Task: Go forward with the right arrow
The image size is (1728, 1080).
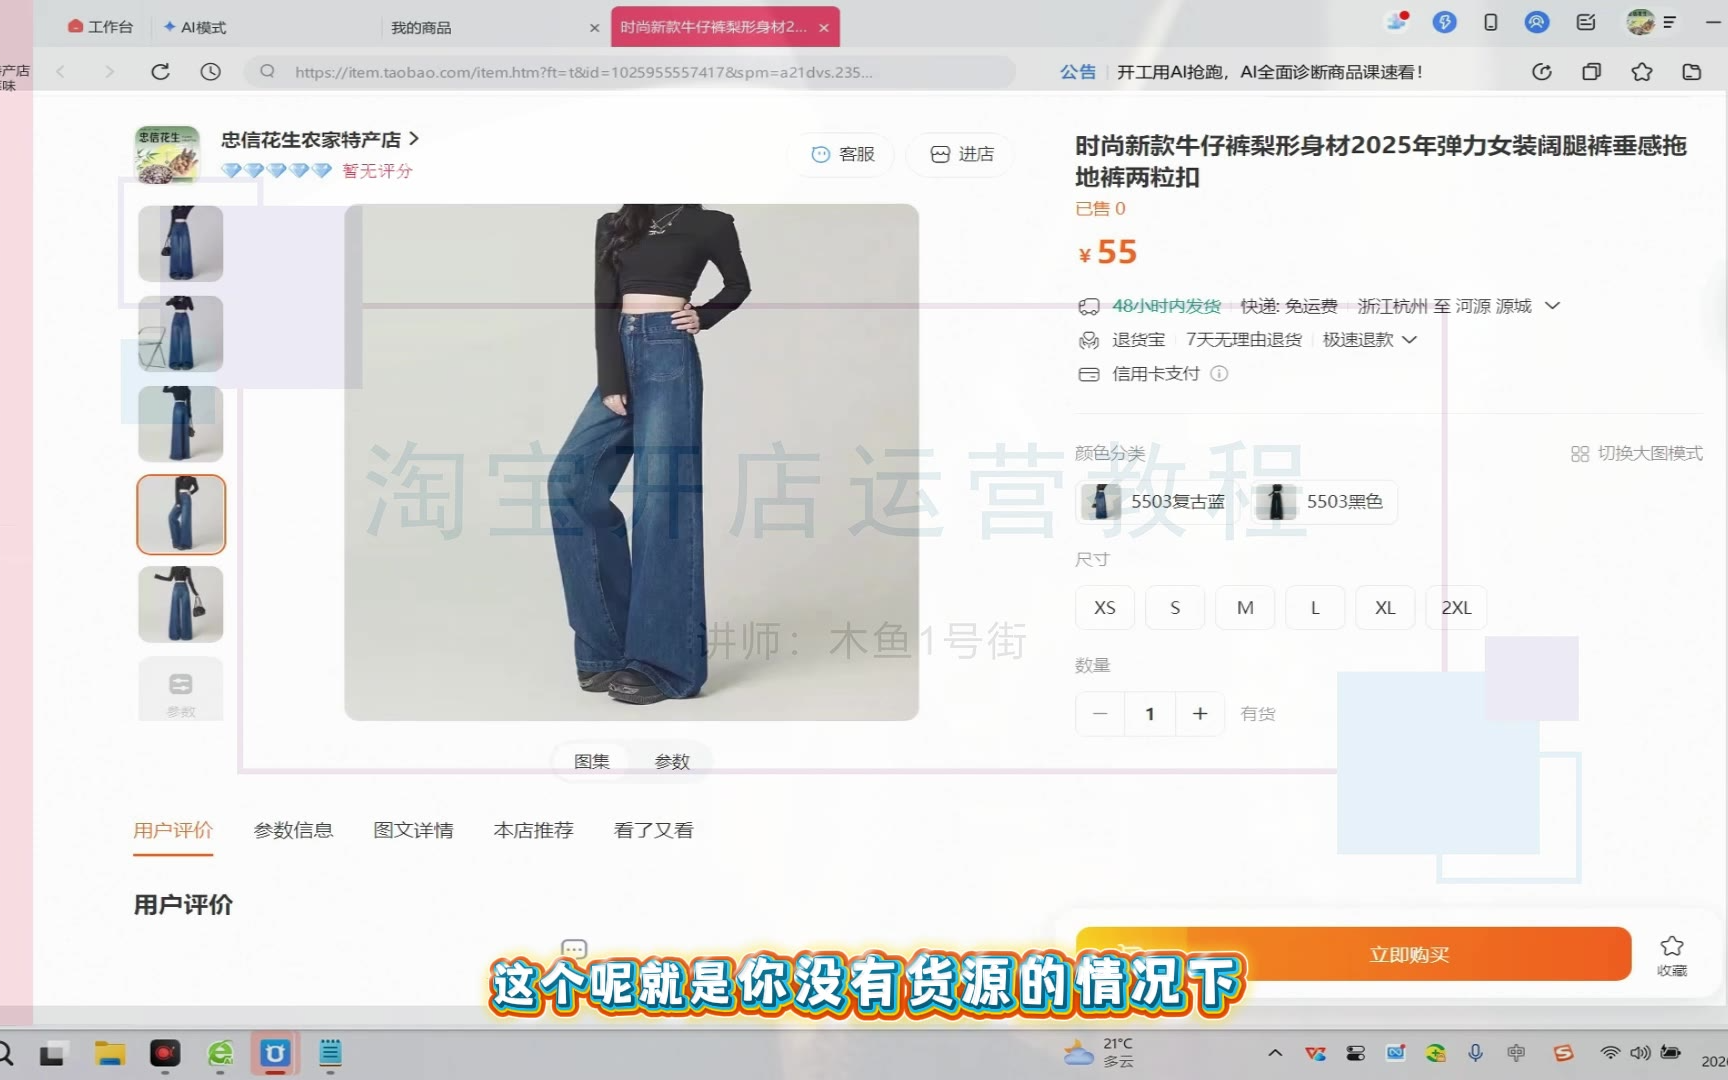Action: (109, 72)
